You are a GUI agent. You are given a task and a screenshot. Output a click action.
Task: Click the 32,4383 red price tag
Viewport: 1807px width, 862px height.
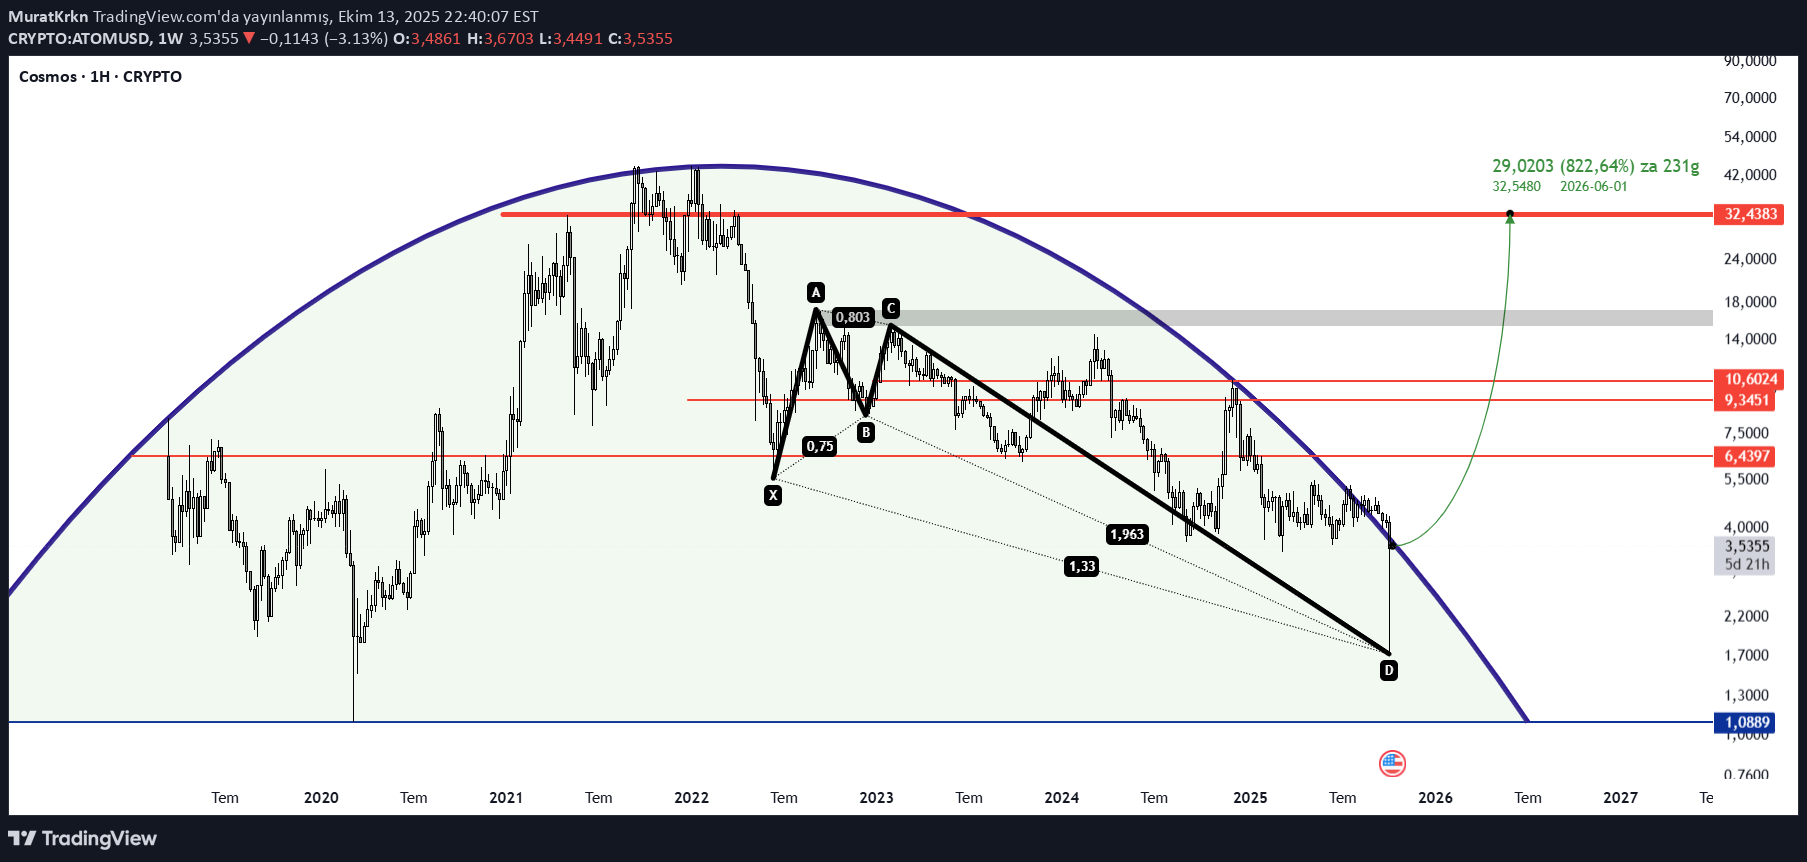[1749, 214]
